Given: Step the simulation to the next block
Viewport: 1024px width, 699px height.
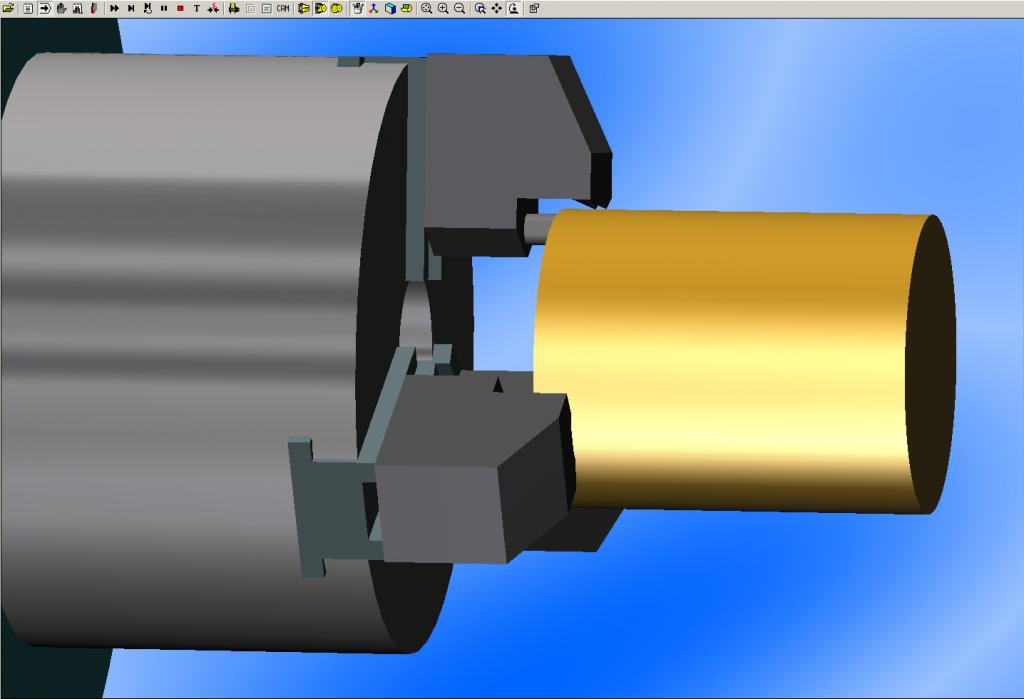Looking at the screenshot, I should pyautogui.click(x=131, y=8).
